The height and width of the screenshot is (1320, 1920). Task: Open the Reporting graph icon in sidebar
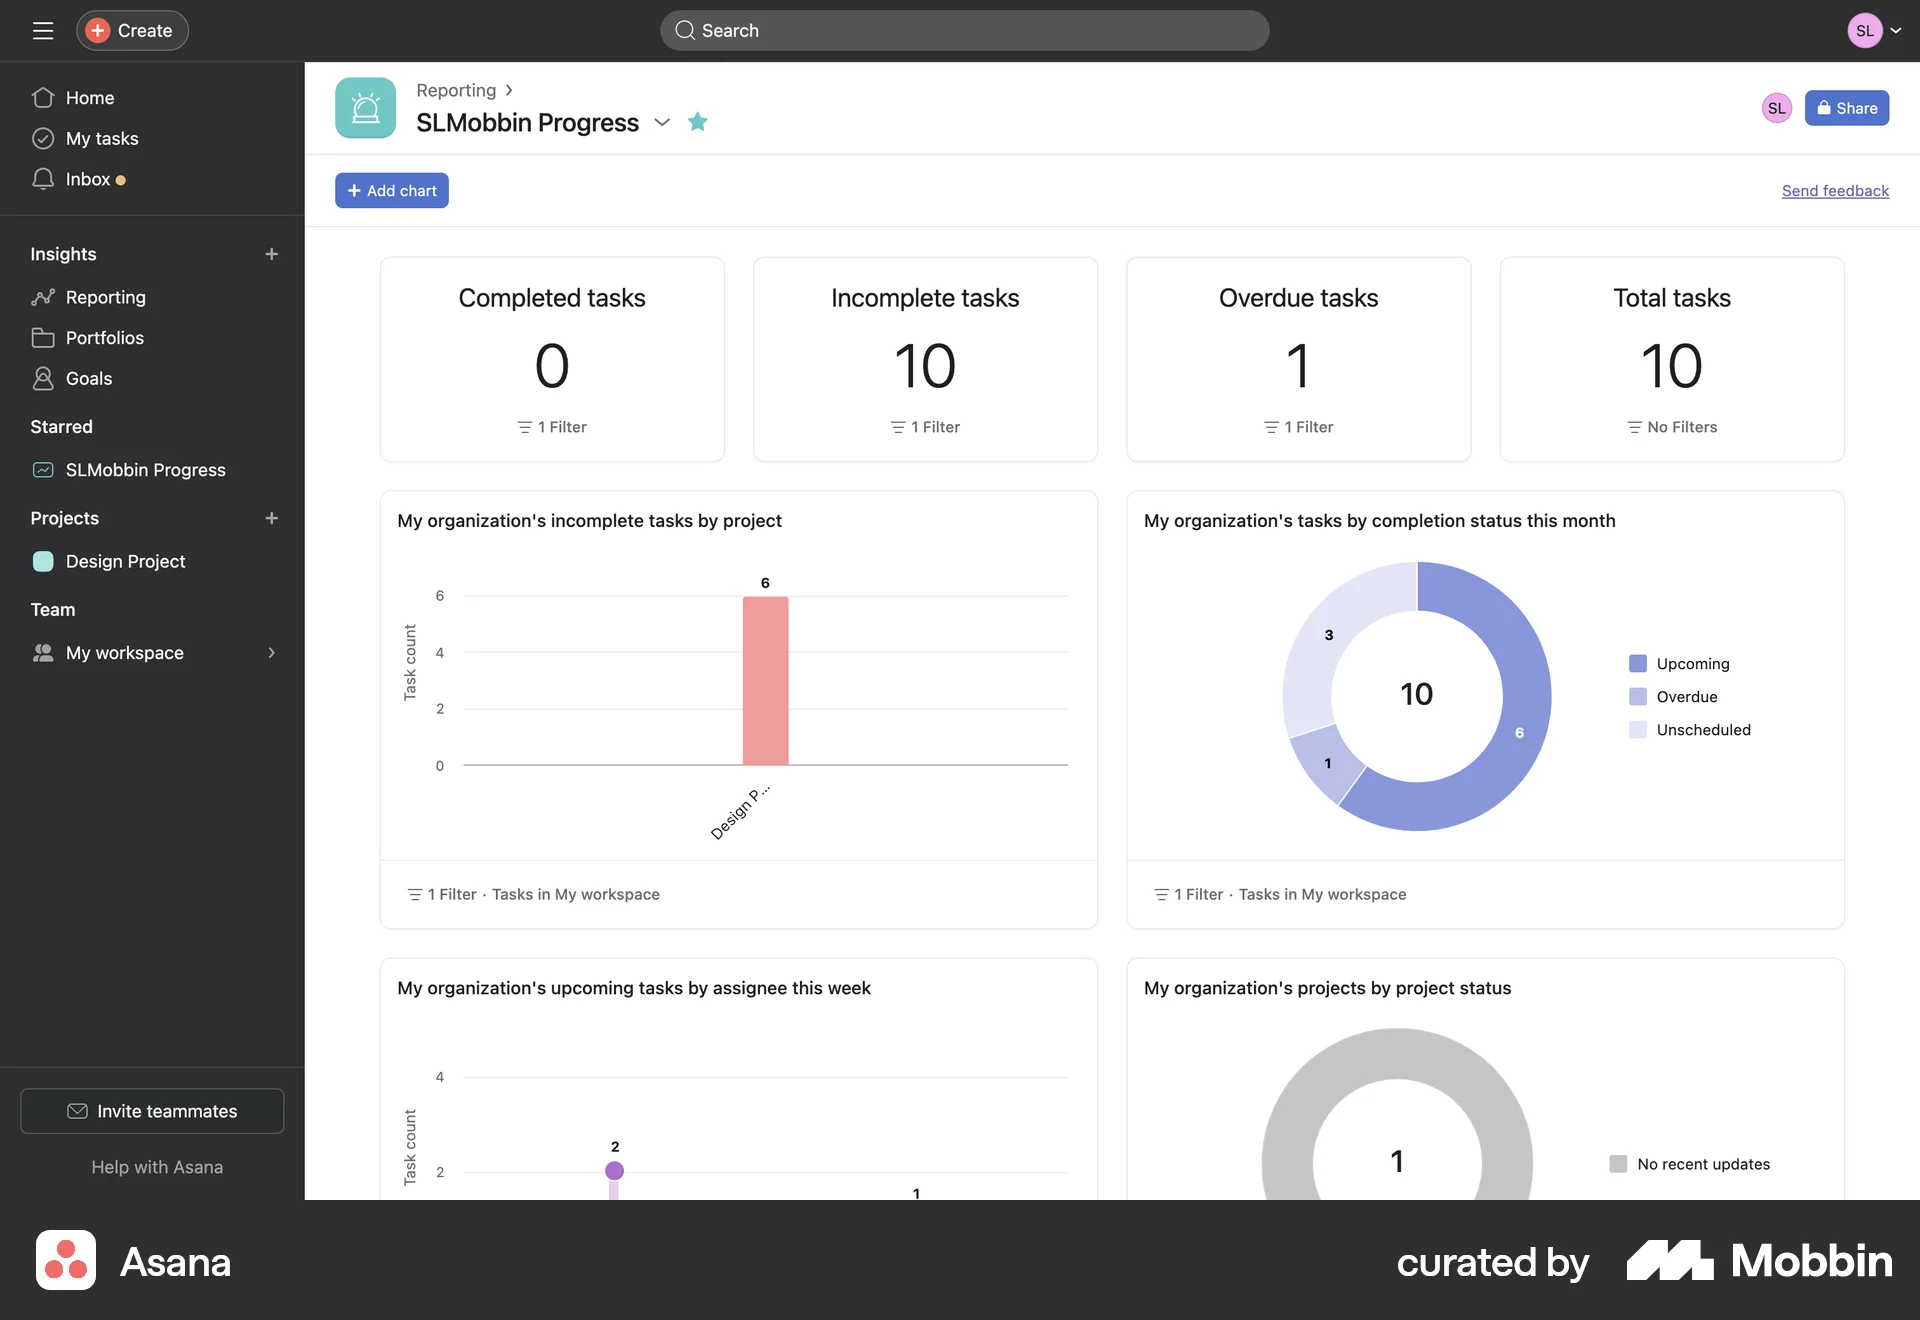(x=42, y=297)
